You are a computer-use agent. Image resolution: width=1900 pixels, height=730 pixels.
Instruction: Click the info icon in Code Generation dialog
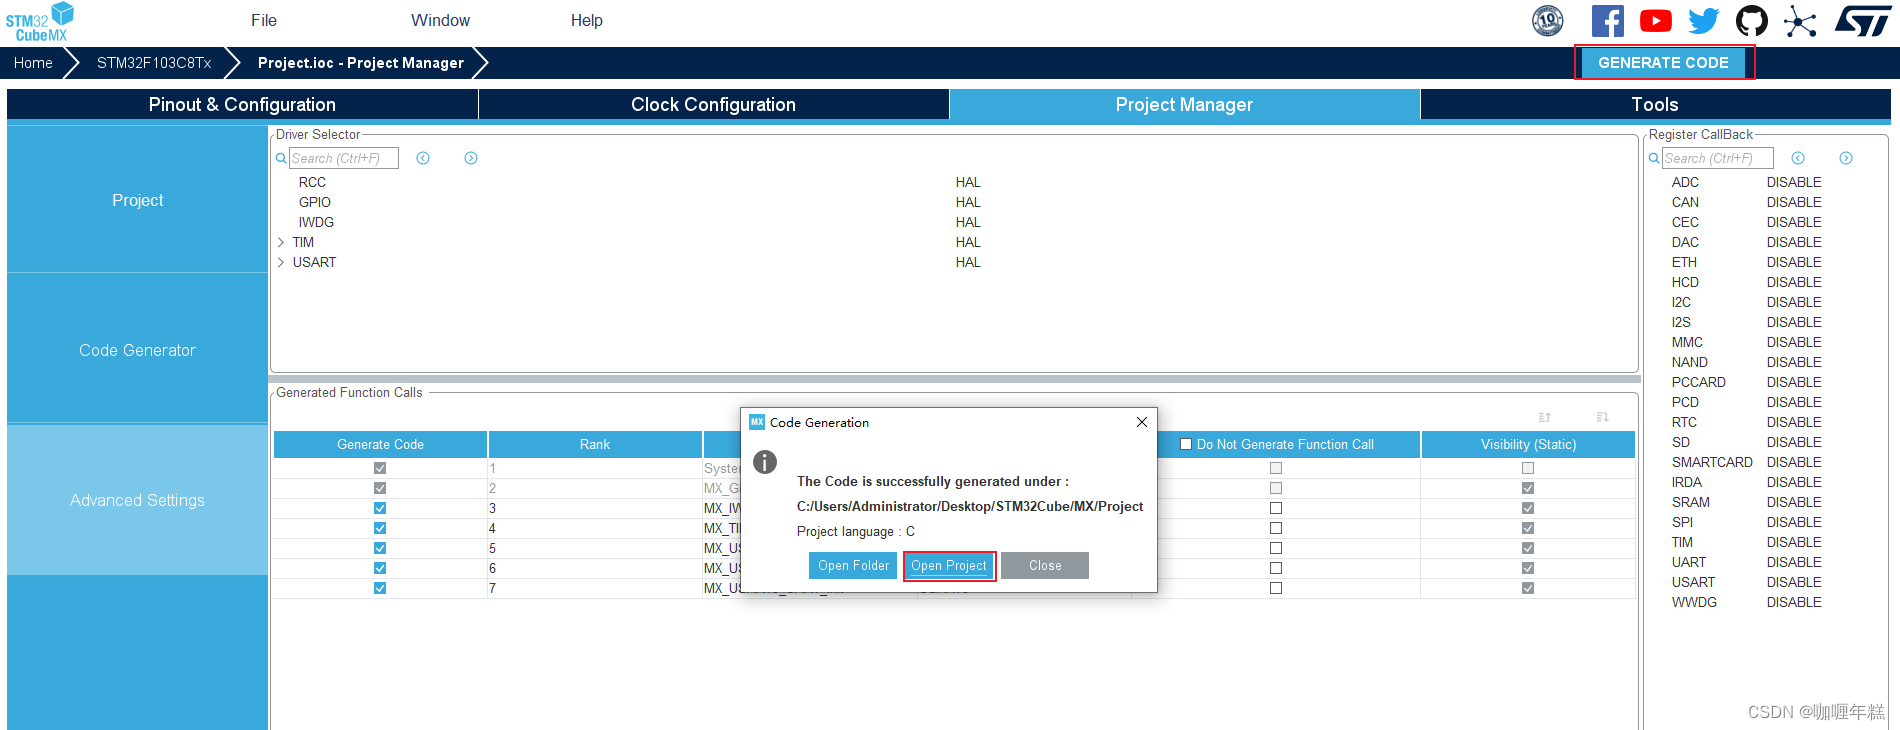click(x=765, y=462)
